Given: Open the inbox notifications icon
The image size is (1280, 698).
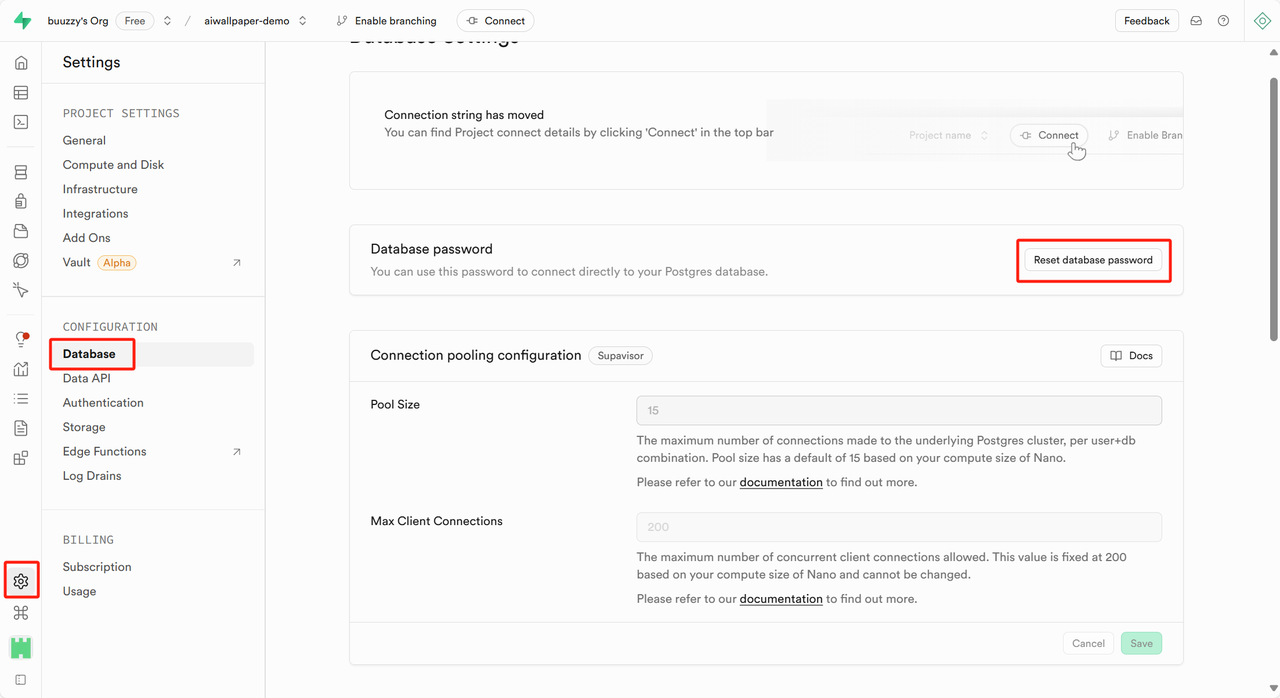Looking at the screenshot, I should coord(1196,21).
